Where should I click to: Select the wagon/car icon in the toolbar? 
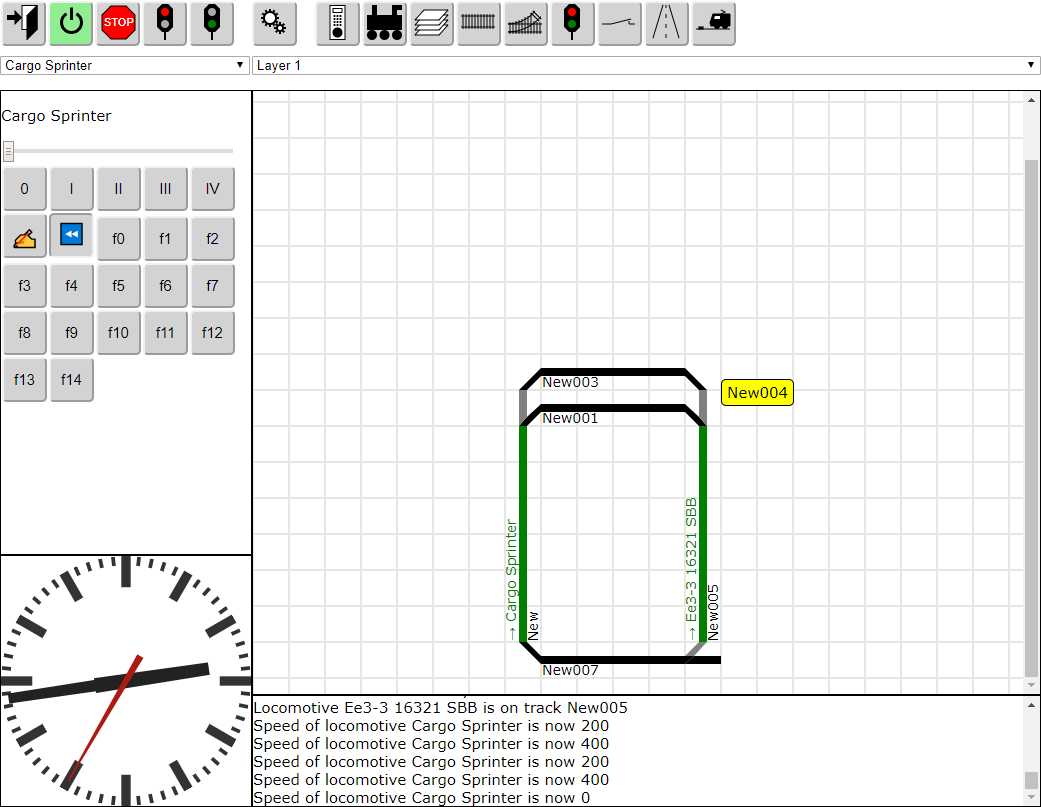(713, 23)
